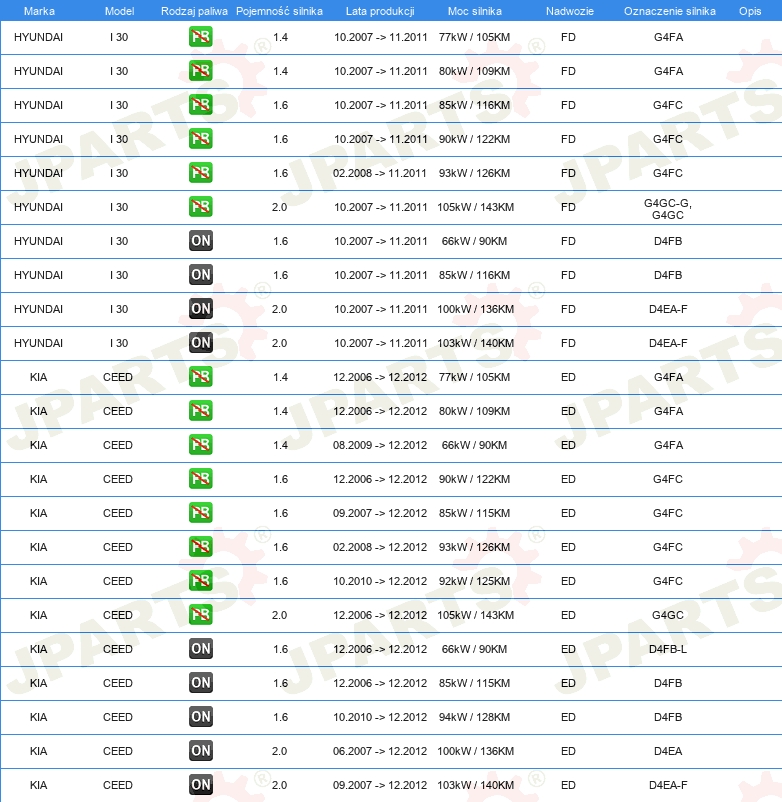Click CEED in the 92kW / 125KM row
Image resolution: width=782 pixels, height=802 pixels.
[x=118, y=581]
